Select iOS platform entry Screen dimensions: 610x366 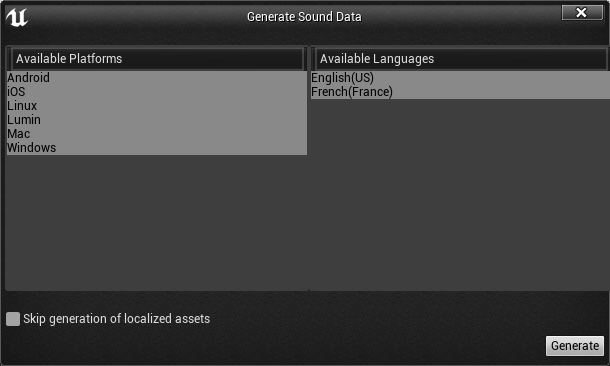click(157, 92)
